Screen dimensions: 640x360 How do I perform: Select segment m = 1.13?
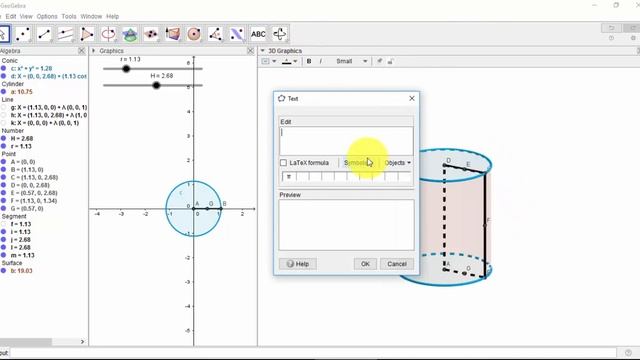click(22, 256)
